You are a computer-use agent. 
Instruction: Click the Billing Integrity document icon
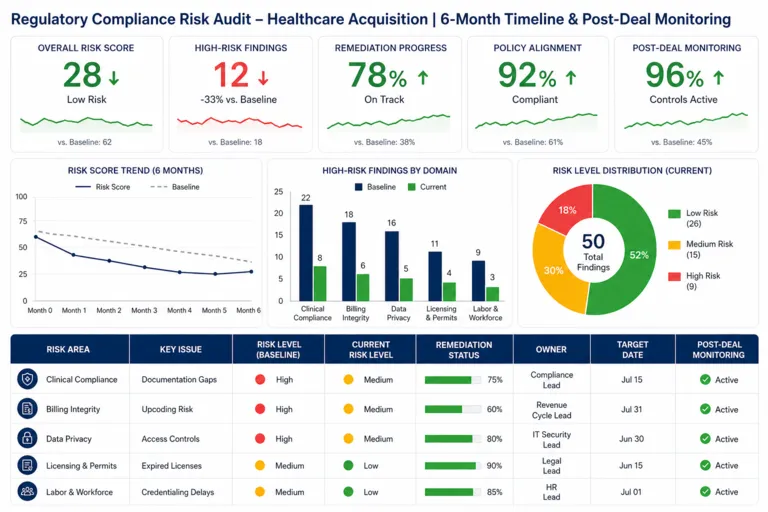coord(27,409)
